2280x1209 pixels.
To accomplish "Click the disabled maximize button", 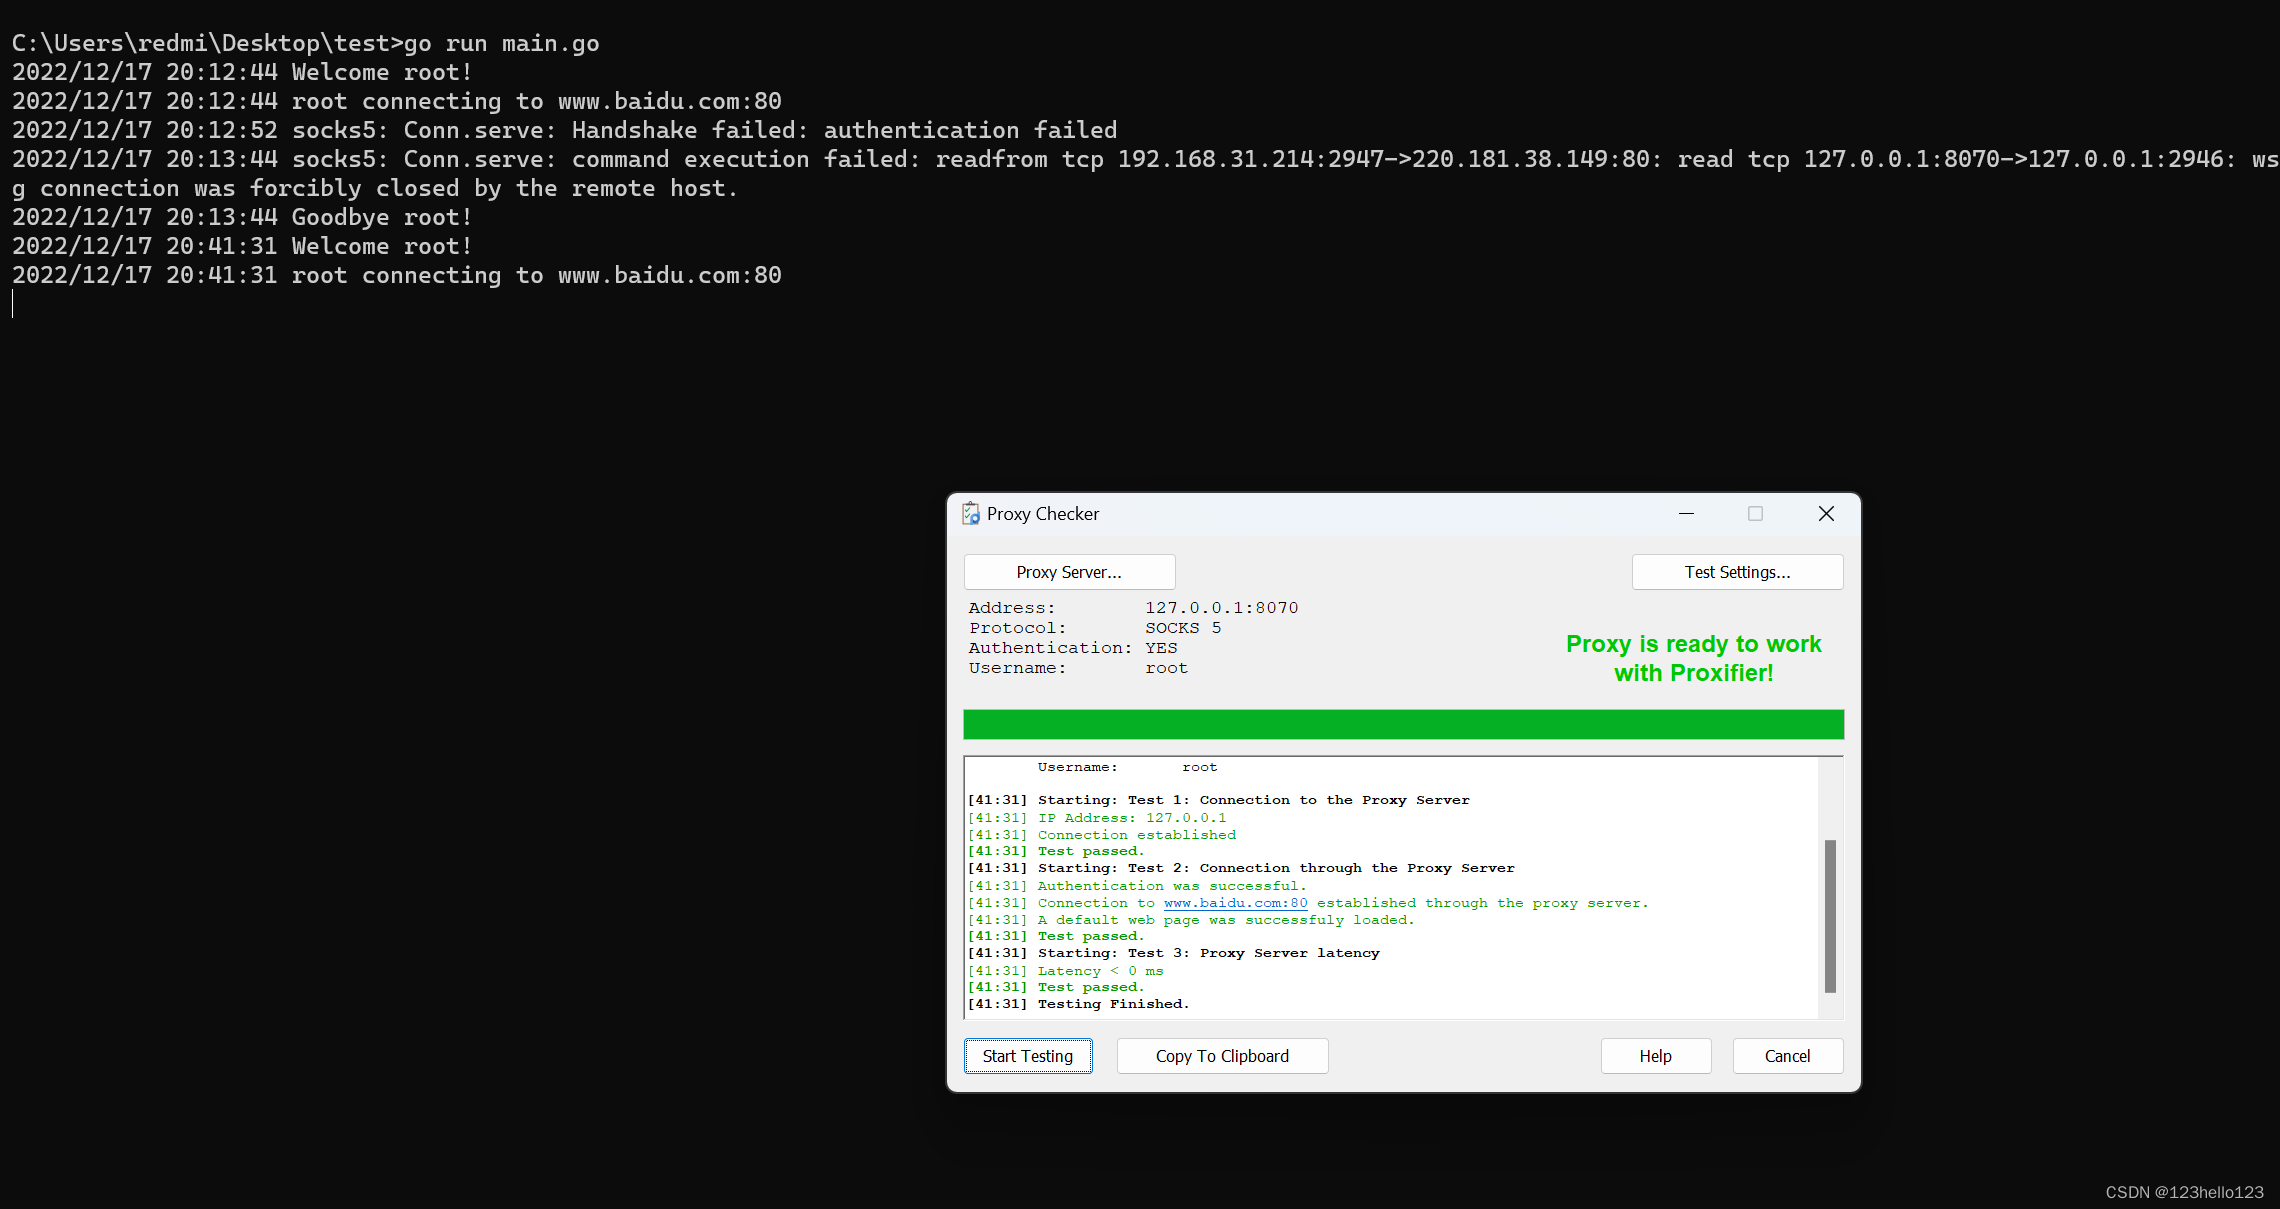I will pos(1755,514).
